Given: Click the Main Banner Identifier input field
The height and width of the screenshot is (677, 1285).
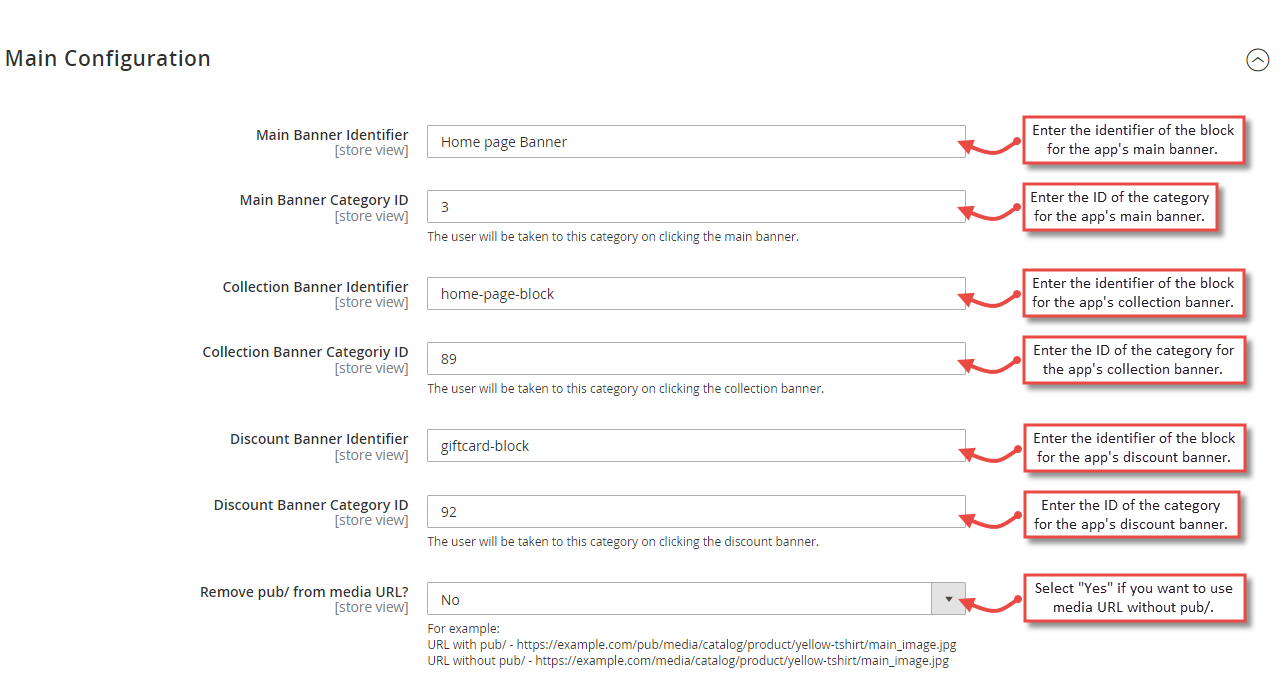Looking at the screenshot, I should [x=696, y=142].
